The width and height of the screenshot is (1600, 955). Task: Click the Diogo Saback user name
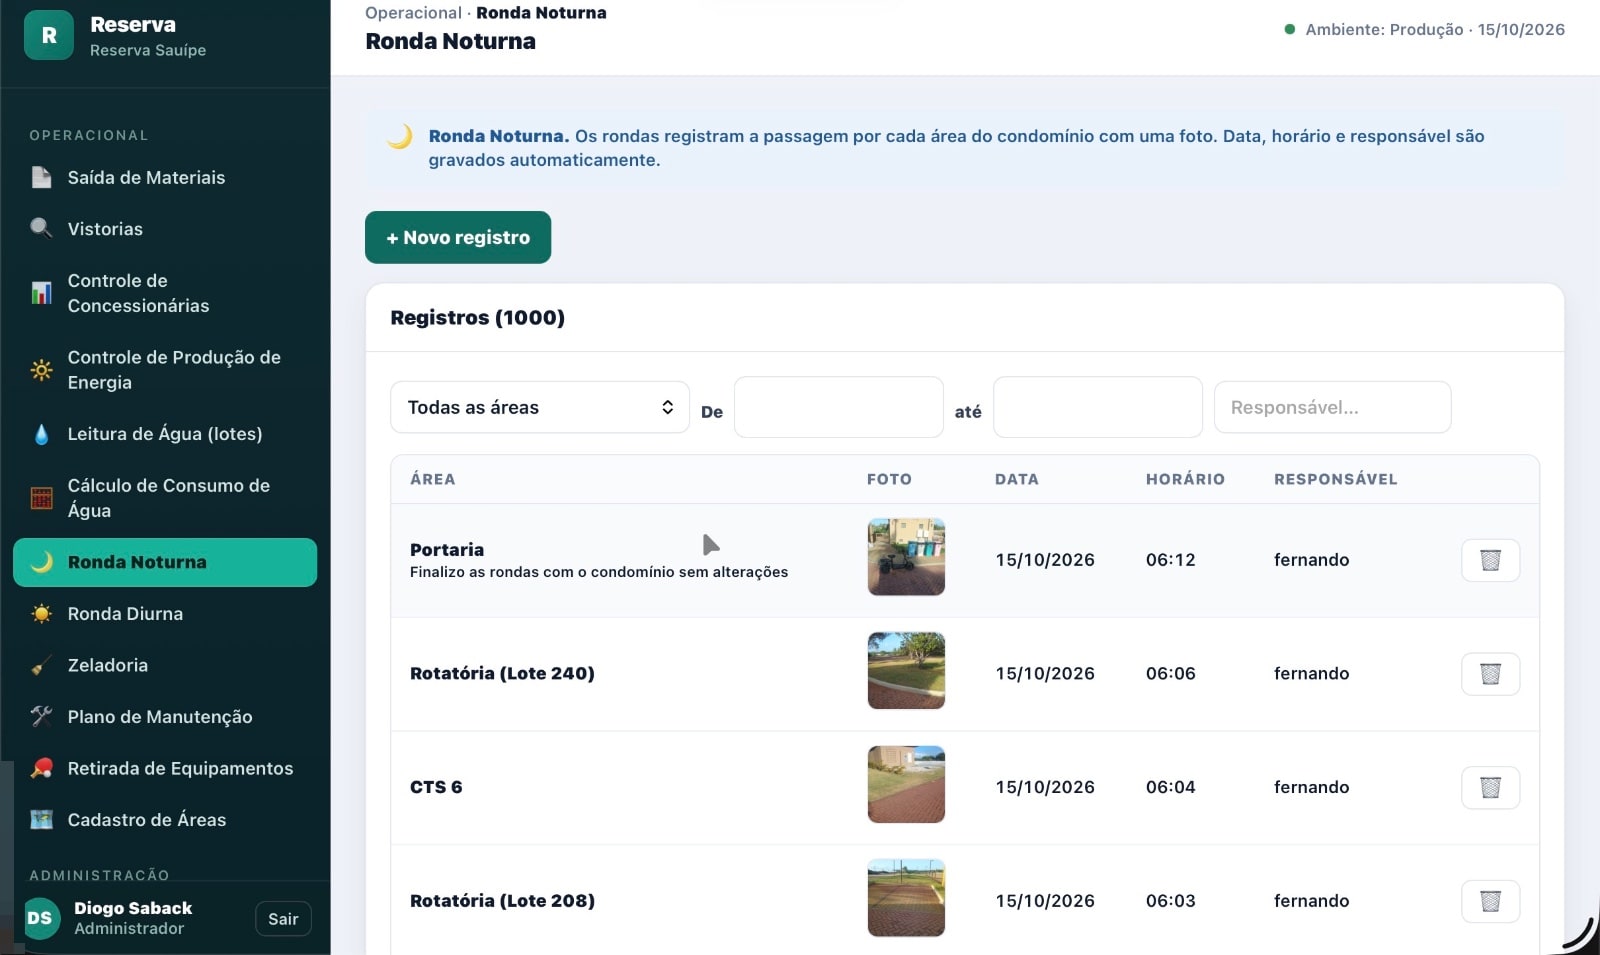pos(133,908)
